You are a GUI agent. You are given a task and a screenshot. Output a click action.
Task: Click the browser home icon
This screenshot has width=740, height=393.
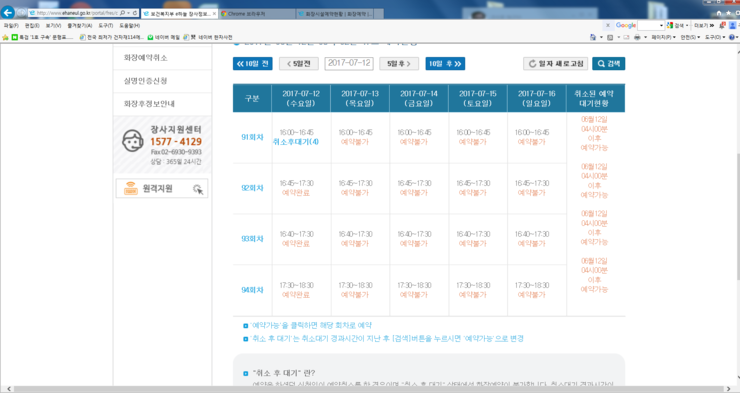tap(719, 13)
